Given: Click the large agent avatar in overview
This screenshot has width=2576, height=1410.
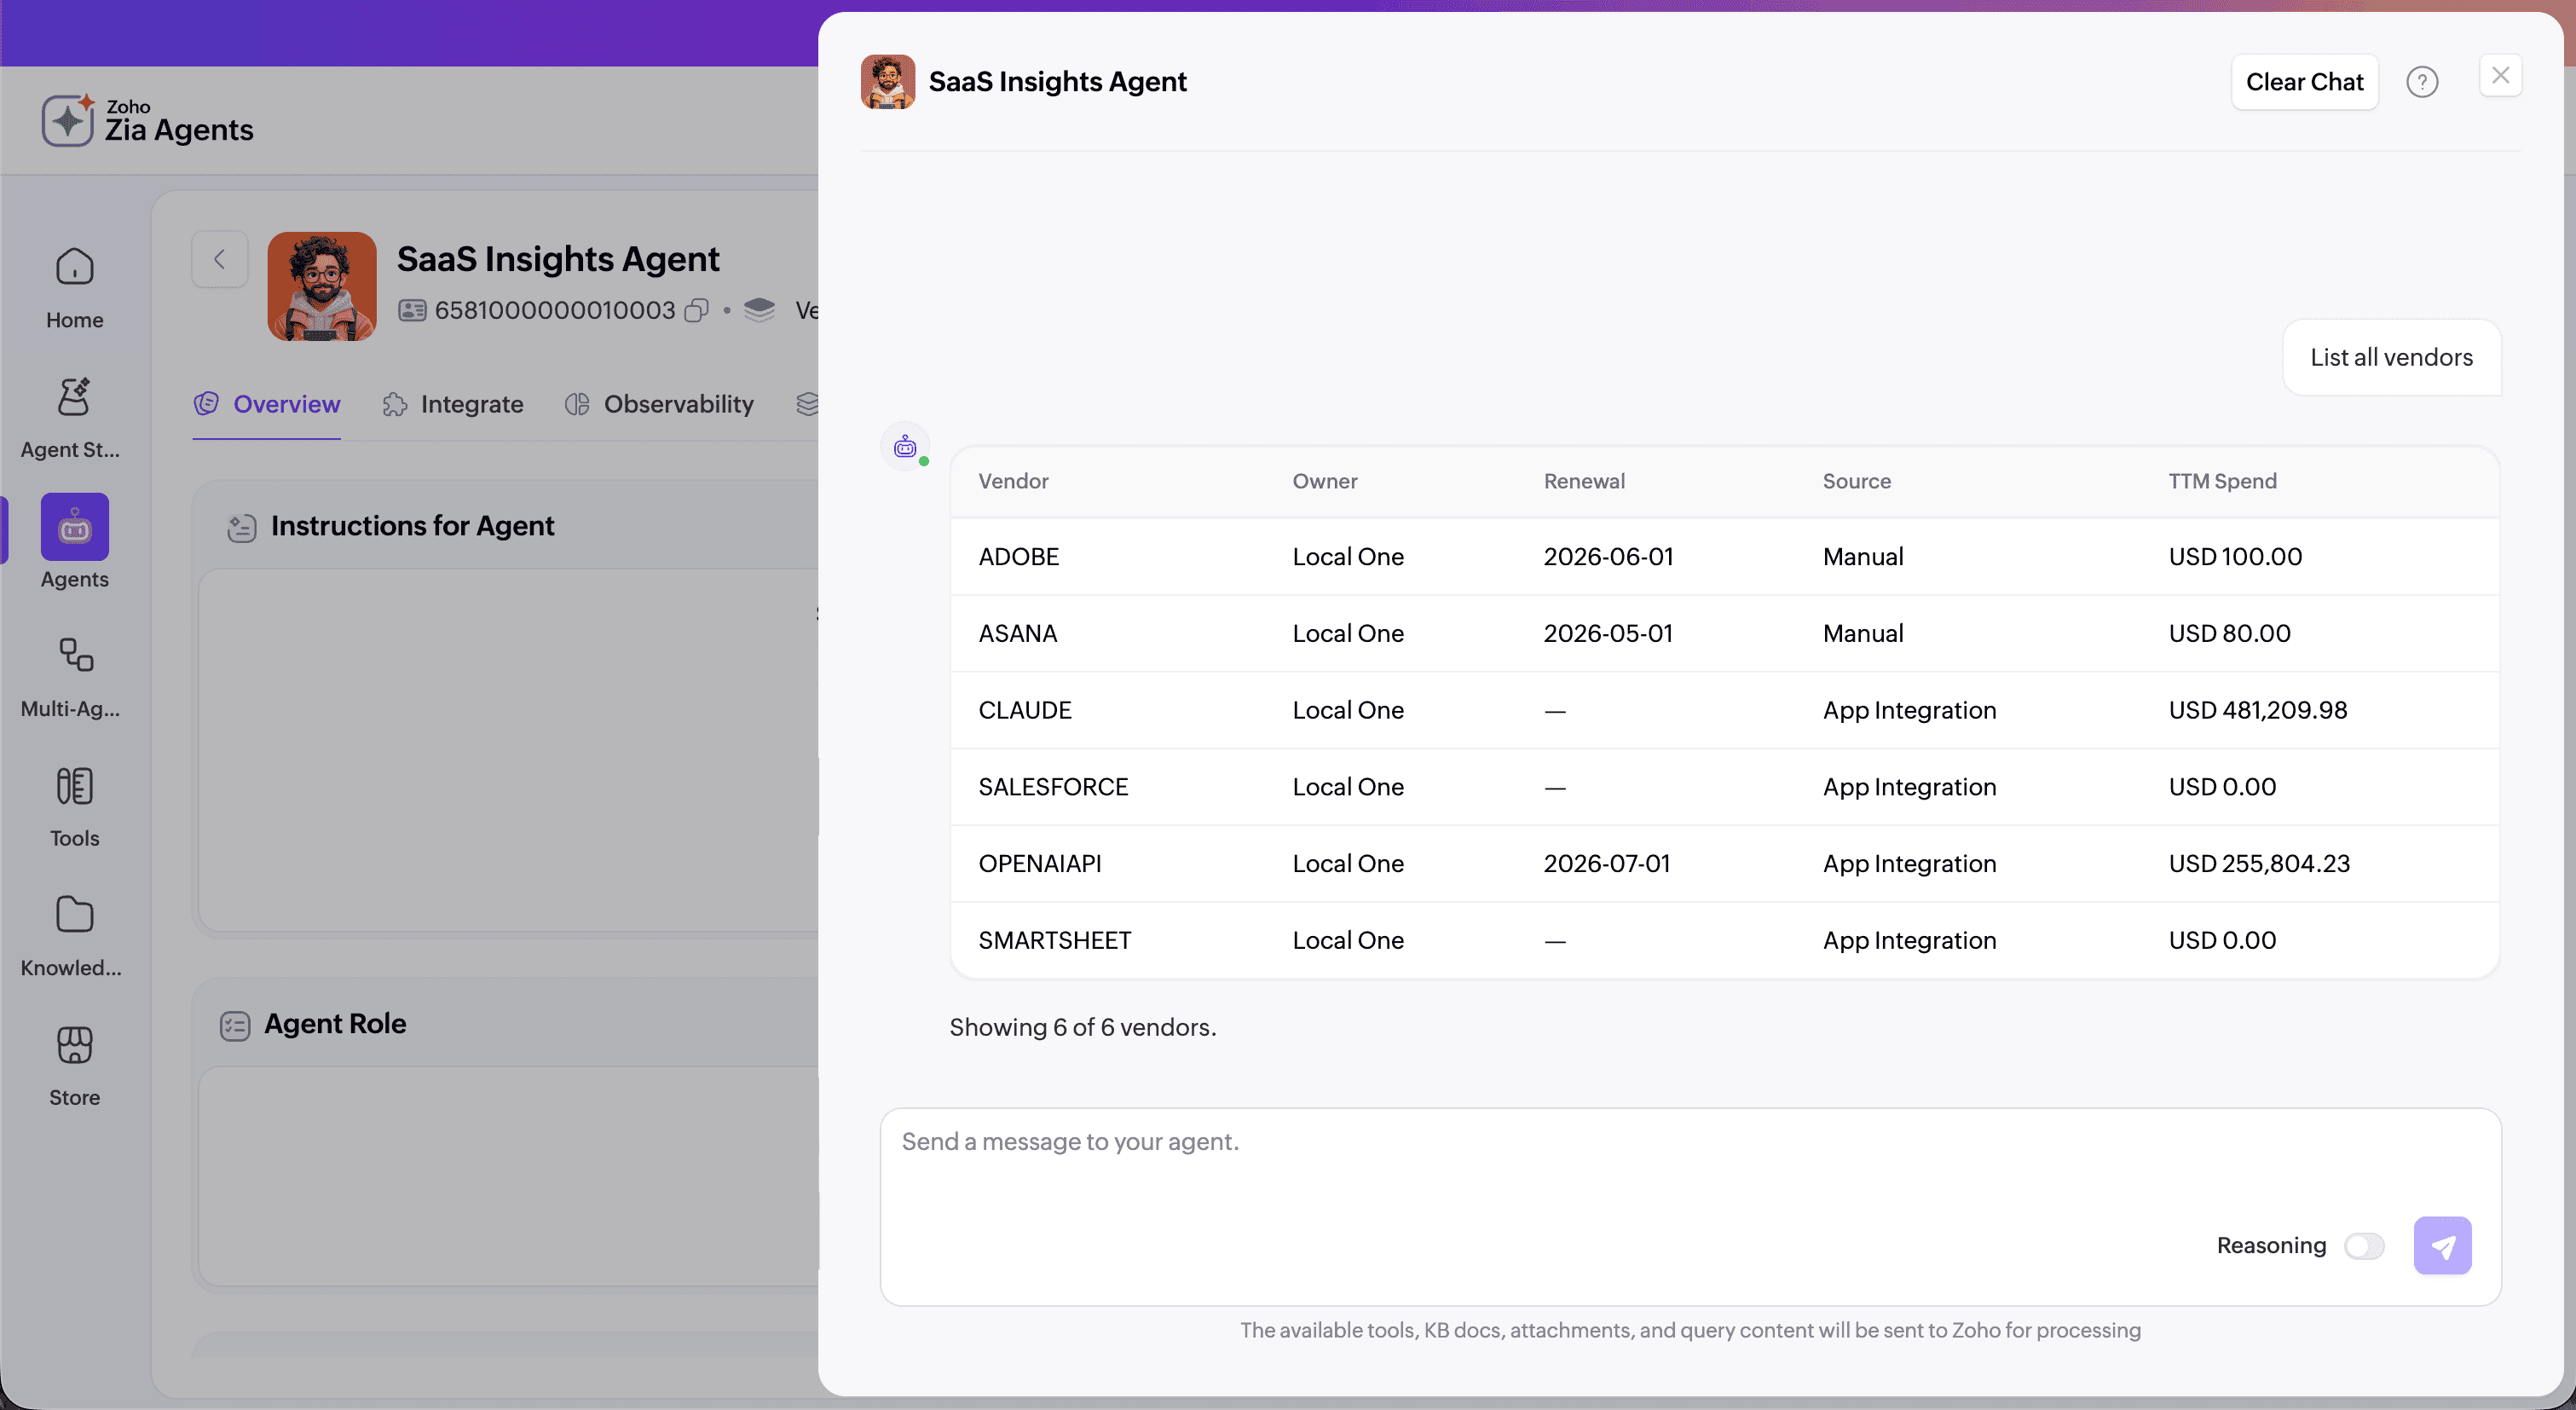Looking at the screenshot, I should coord(322,287).
